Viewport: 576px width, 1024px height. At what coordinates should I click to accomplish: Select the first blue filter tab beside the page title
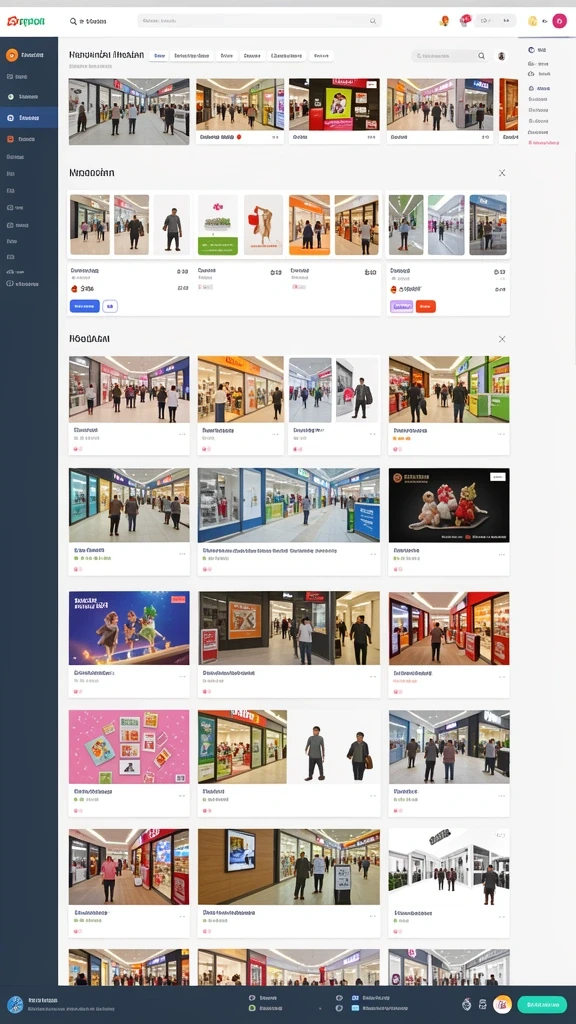click(159, 56)
